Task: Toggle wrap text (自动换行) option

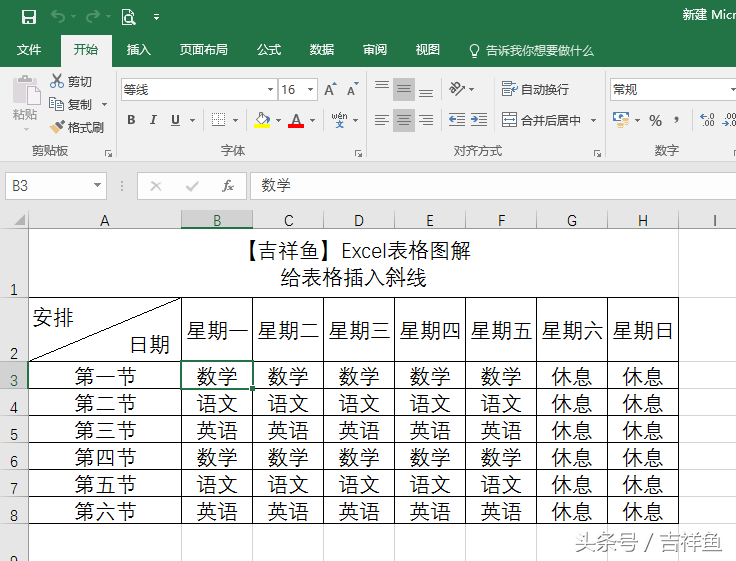Action: pos(535,89)
